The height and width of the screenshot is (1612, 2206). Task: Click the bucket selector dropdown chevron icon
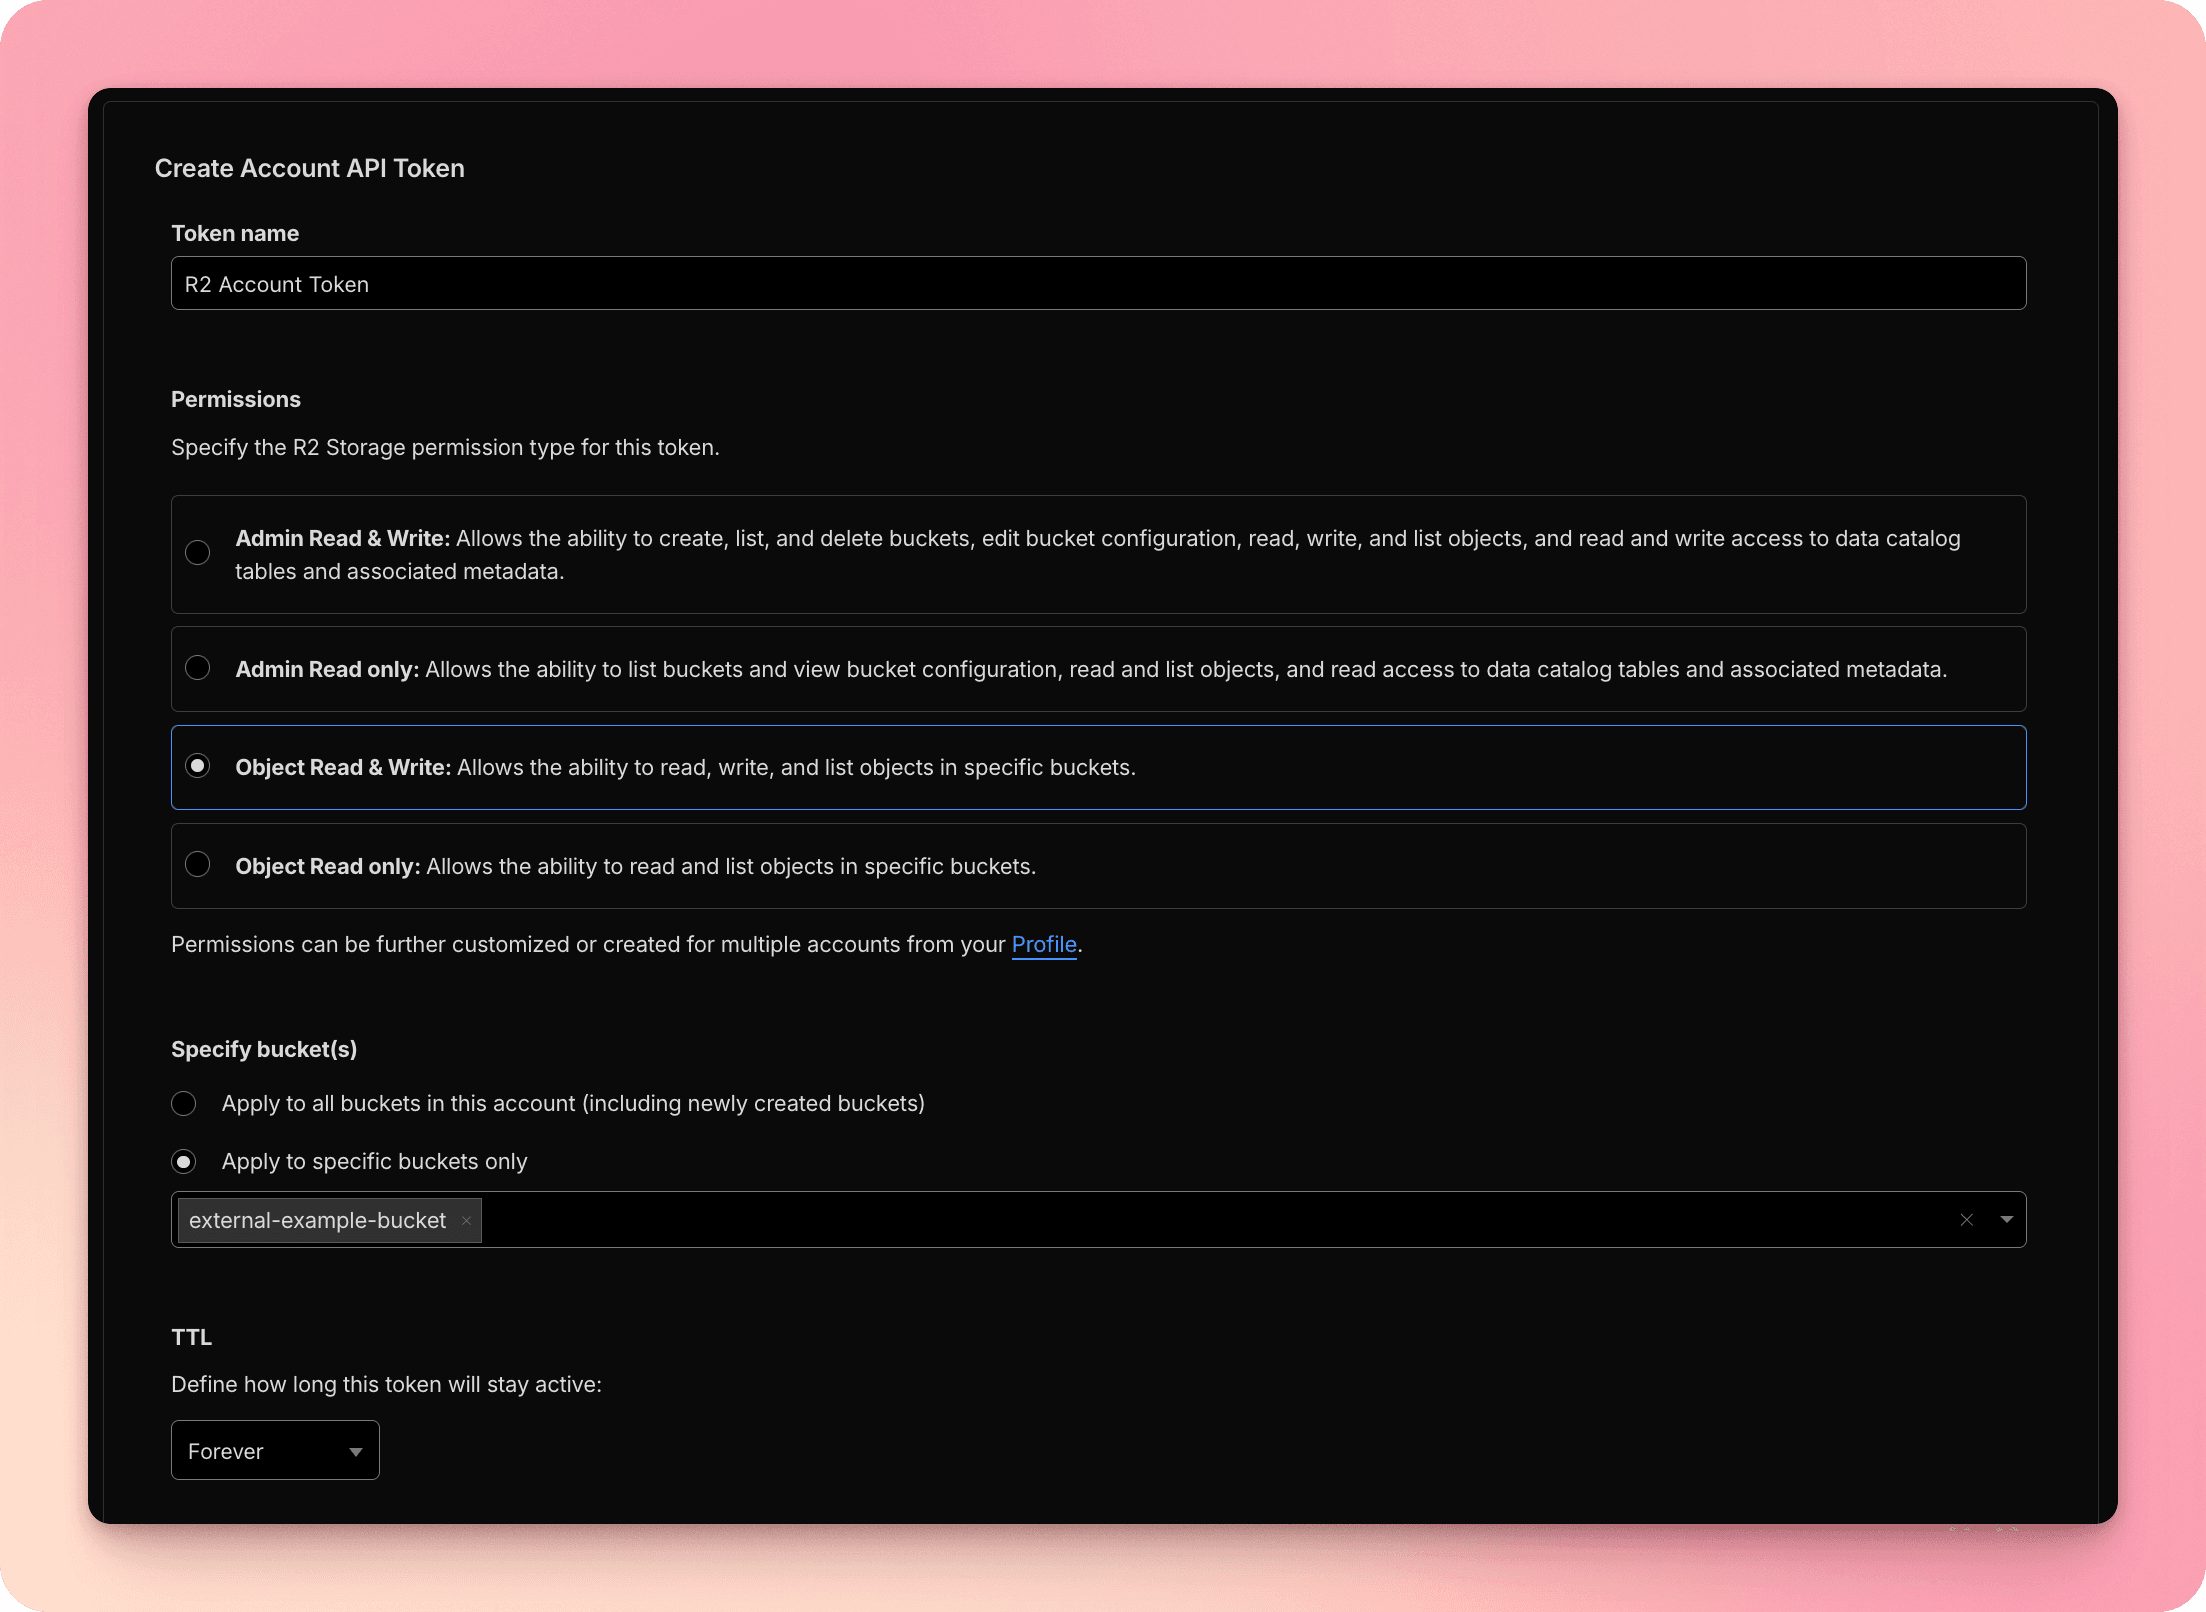(x=2007, y=1220)
